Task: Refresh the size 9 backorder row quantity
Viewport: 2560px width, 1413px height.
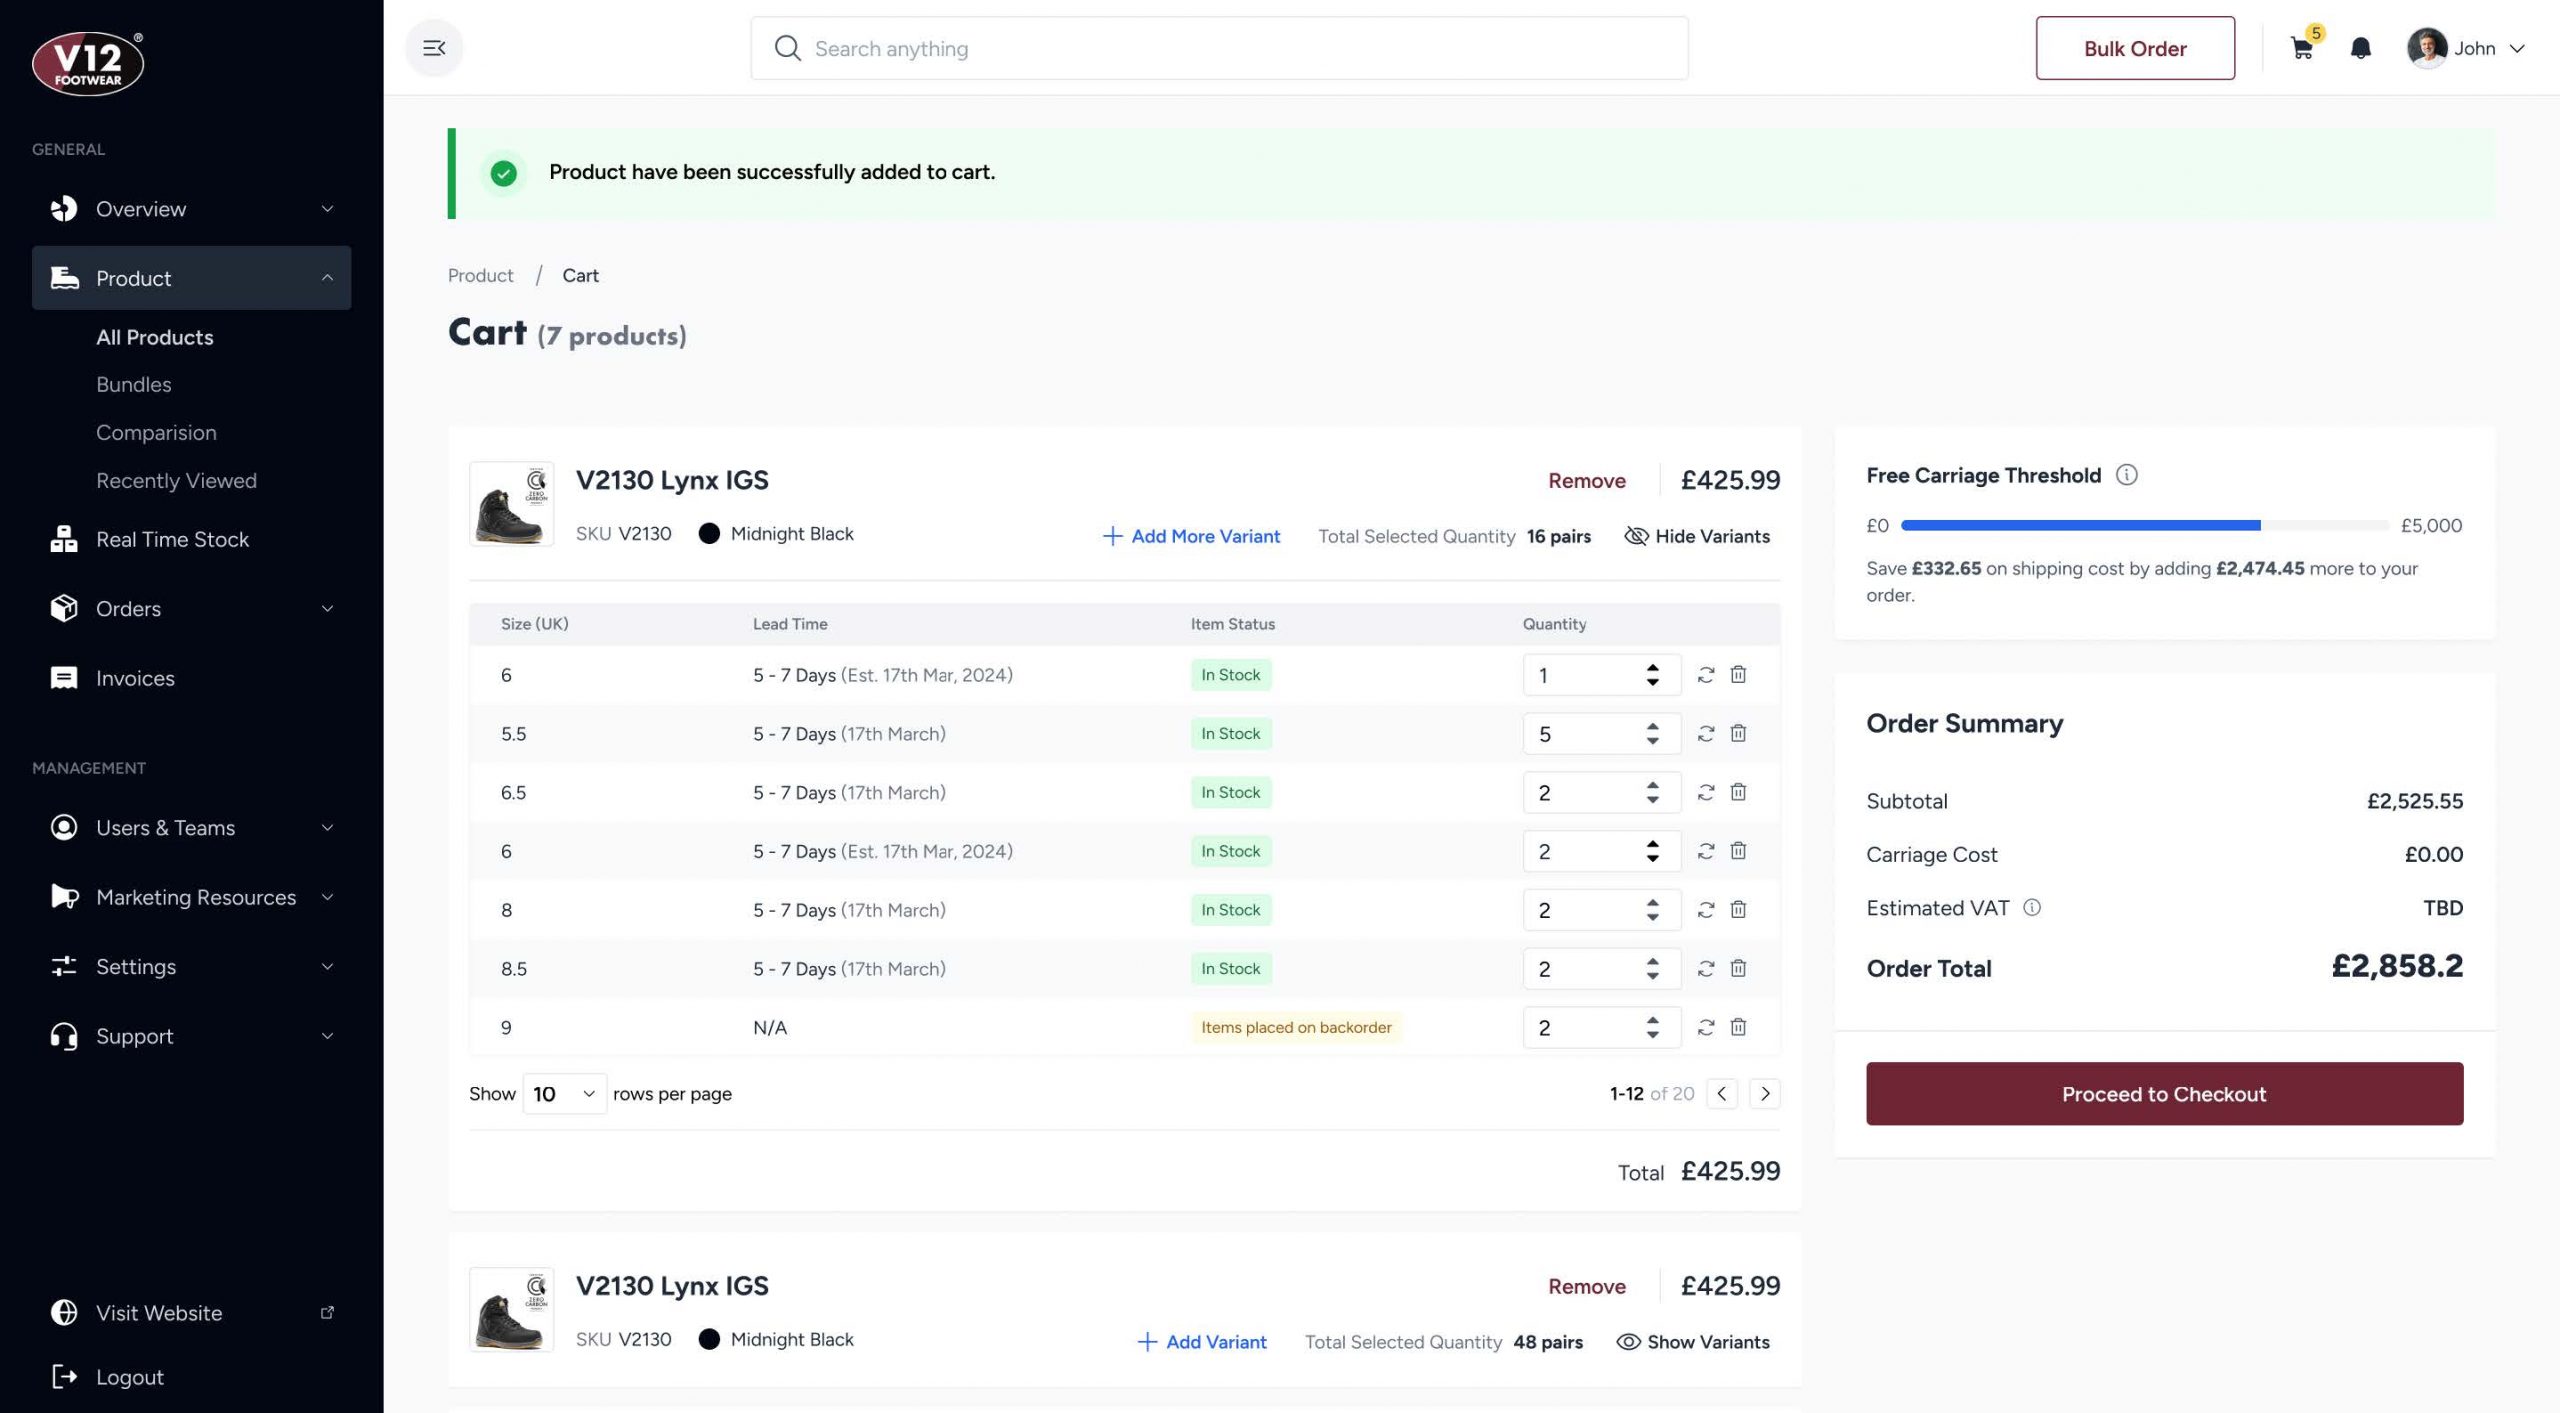Action: point(1706,1027)
